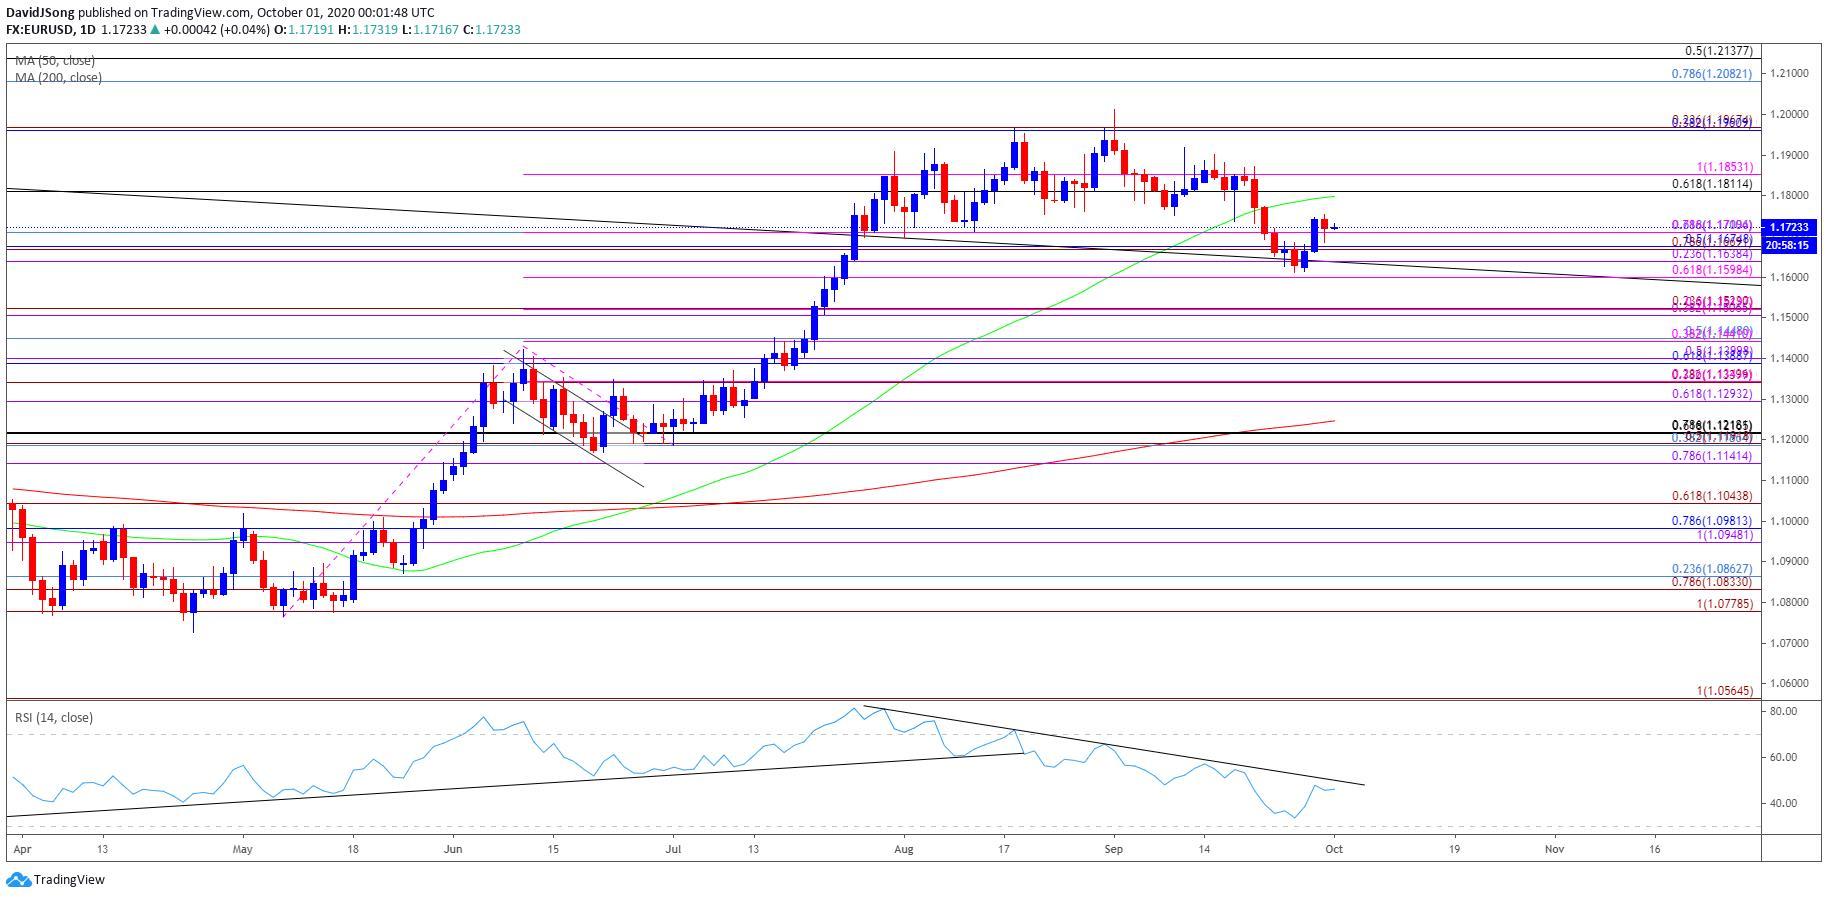Click the 1.11000 price axis label

pos(1787,481)
